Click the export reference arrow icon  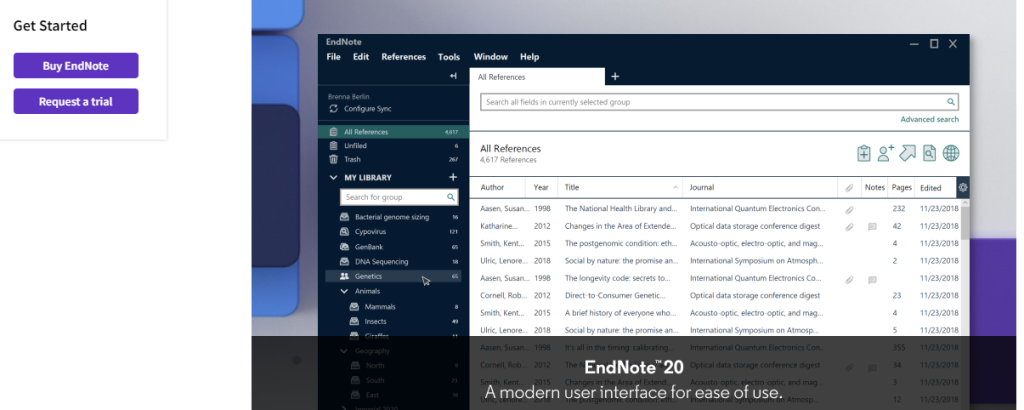point(908,153)
